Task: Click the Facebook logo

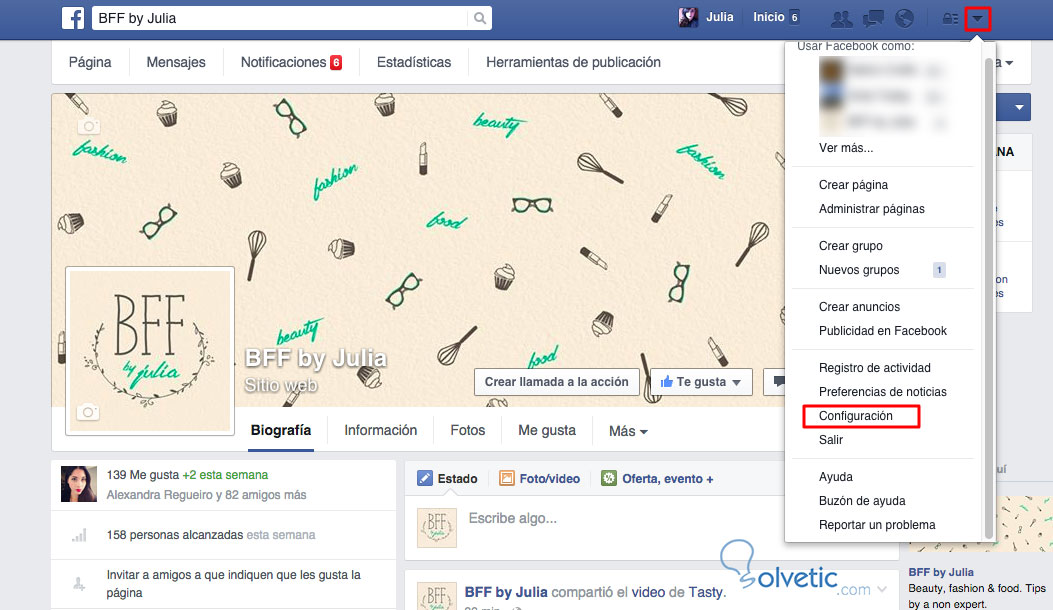Action: (72, 19)
